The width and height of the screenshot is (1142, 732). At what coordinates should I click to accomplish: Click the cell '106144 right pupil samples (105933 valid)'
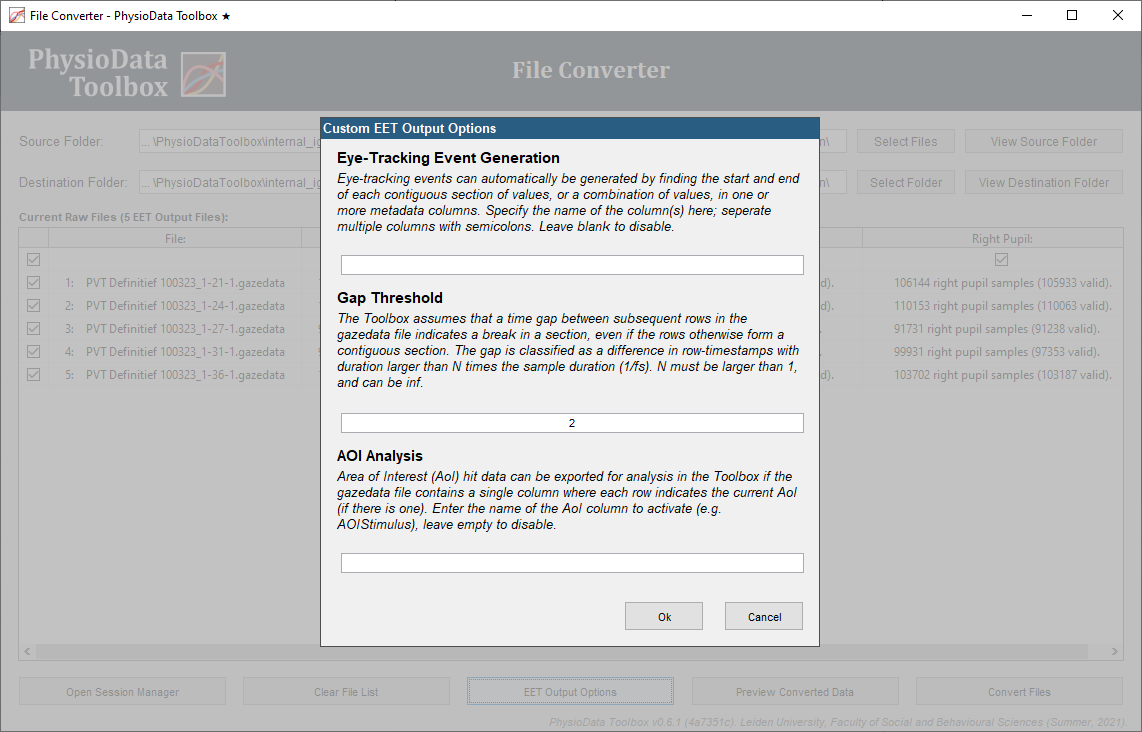point(1002,283)
